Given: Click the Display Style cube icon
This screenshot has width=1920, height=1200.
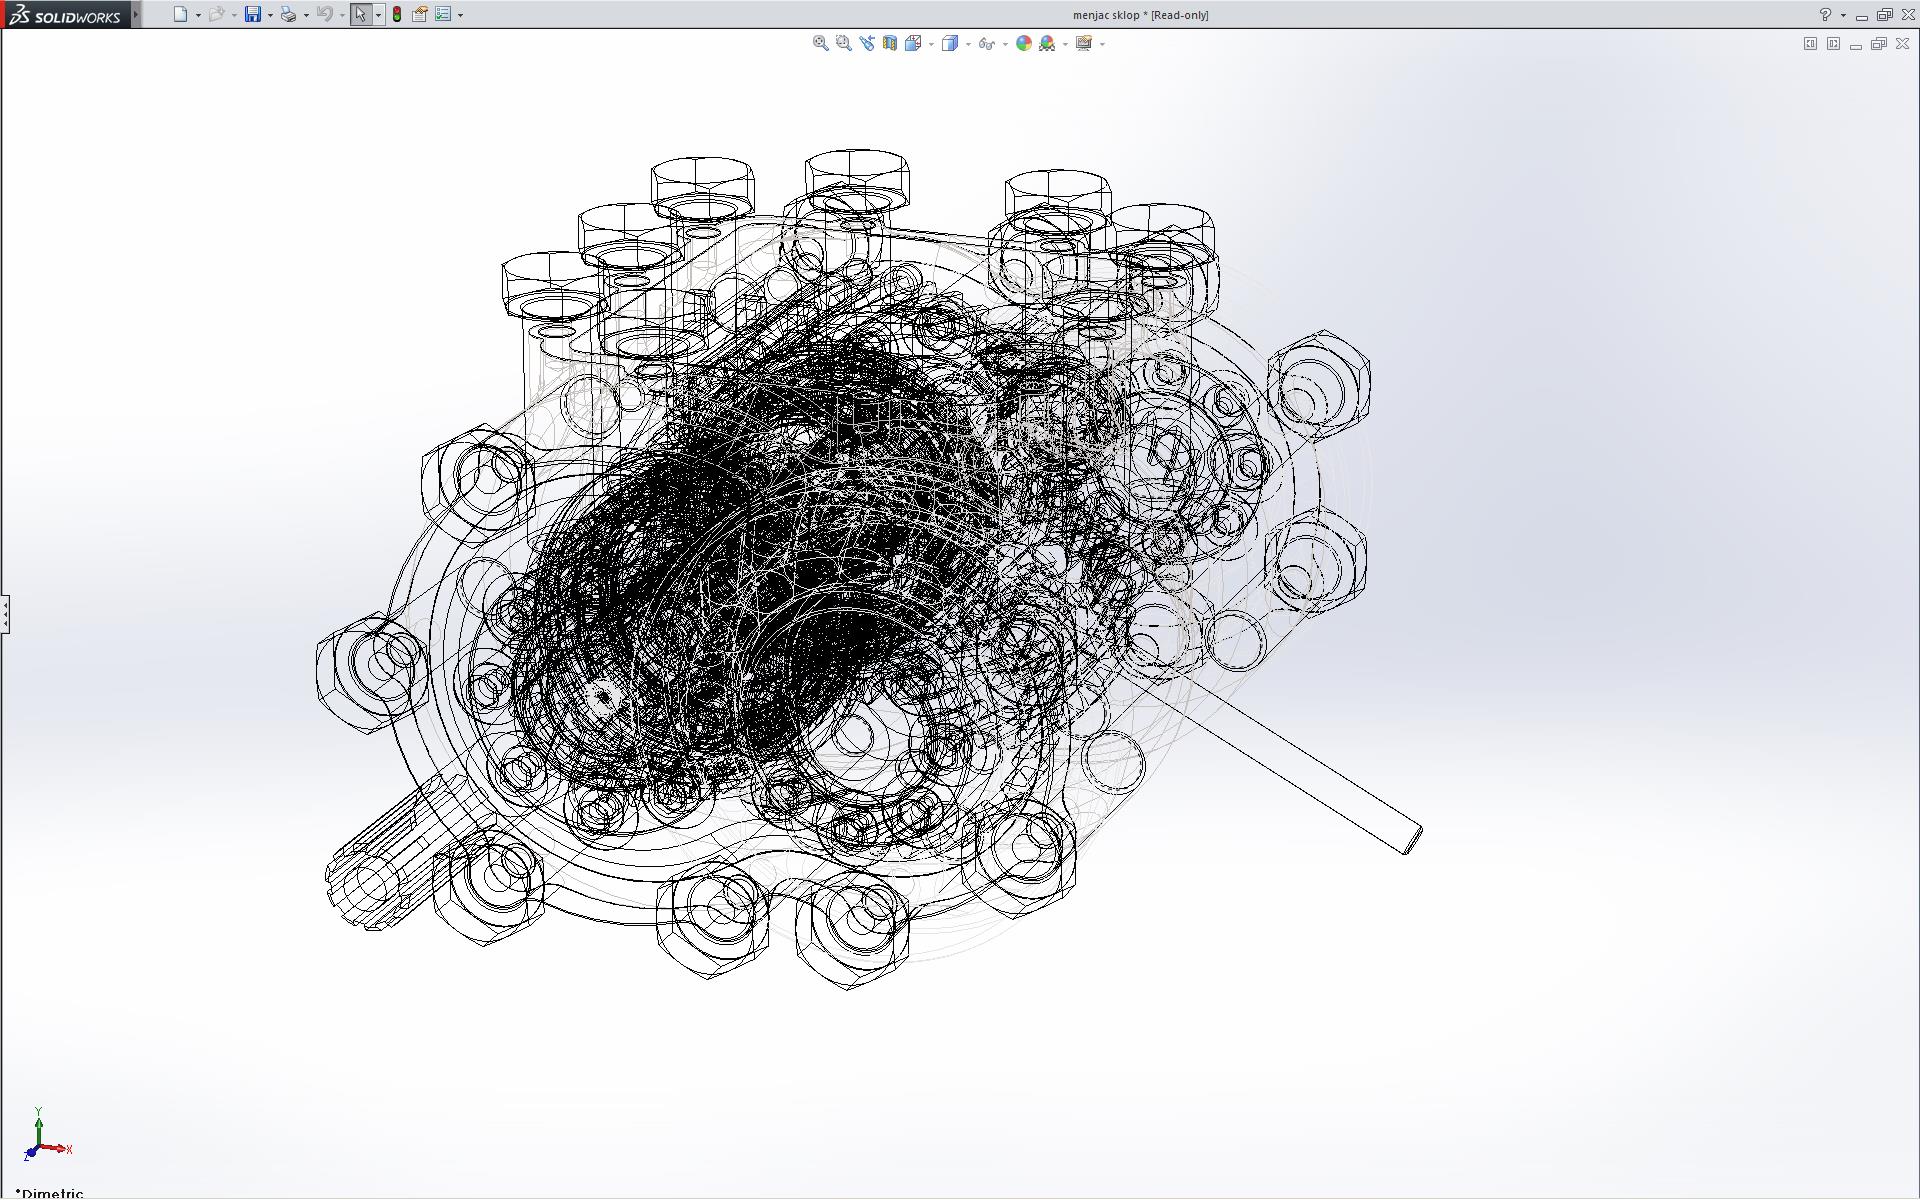Looking at the screenshot, I should (949, 43).
